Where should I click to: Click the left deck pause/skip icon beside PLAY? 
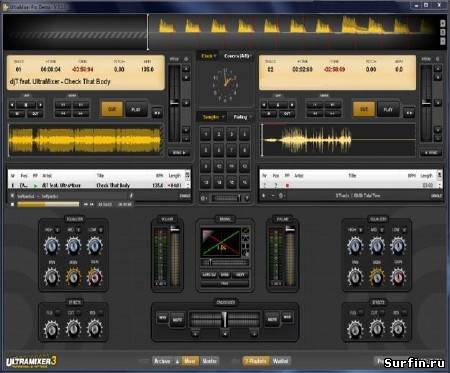(157, 113)
